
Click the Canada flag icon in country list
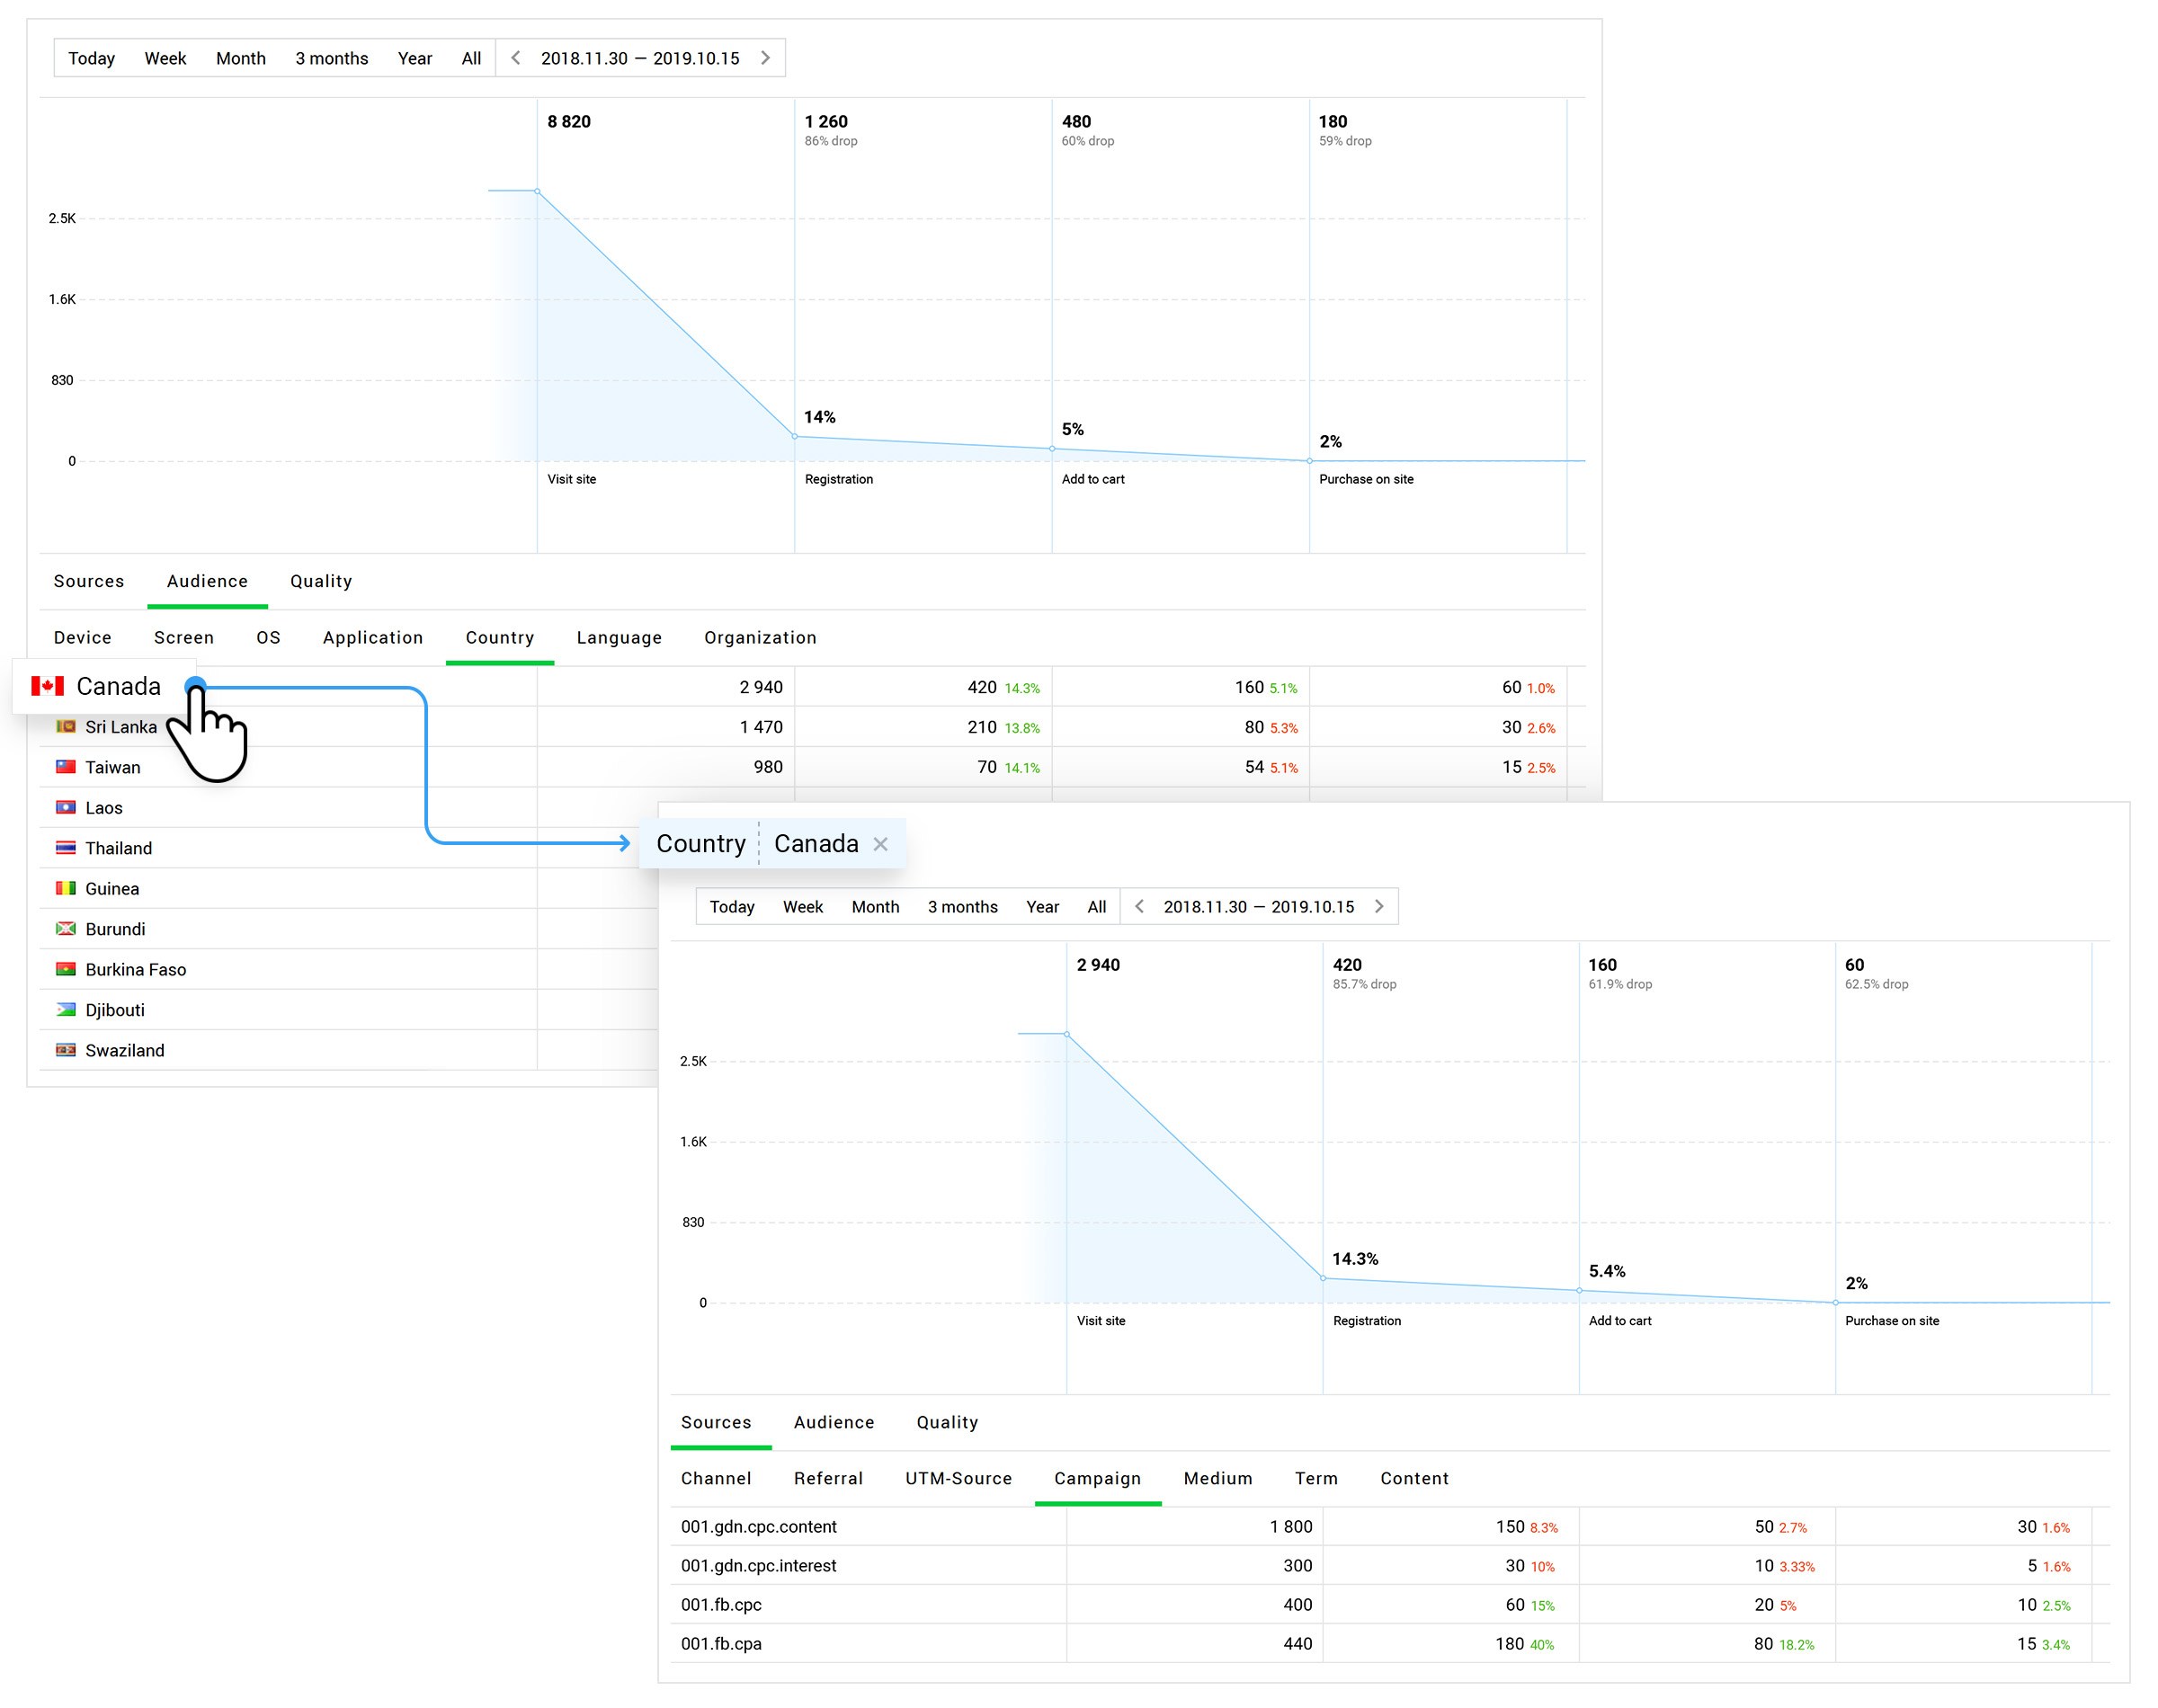[52, 685]
